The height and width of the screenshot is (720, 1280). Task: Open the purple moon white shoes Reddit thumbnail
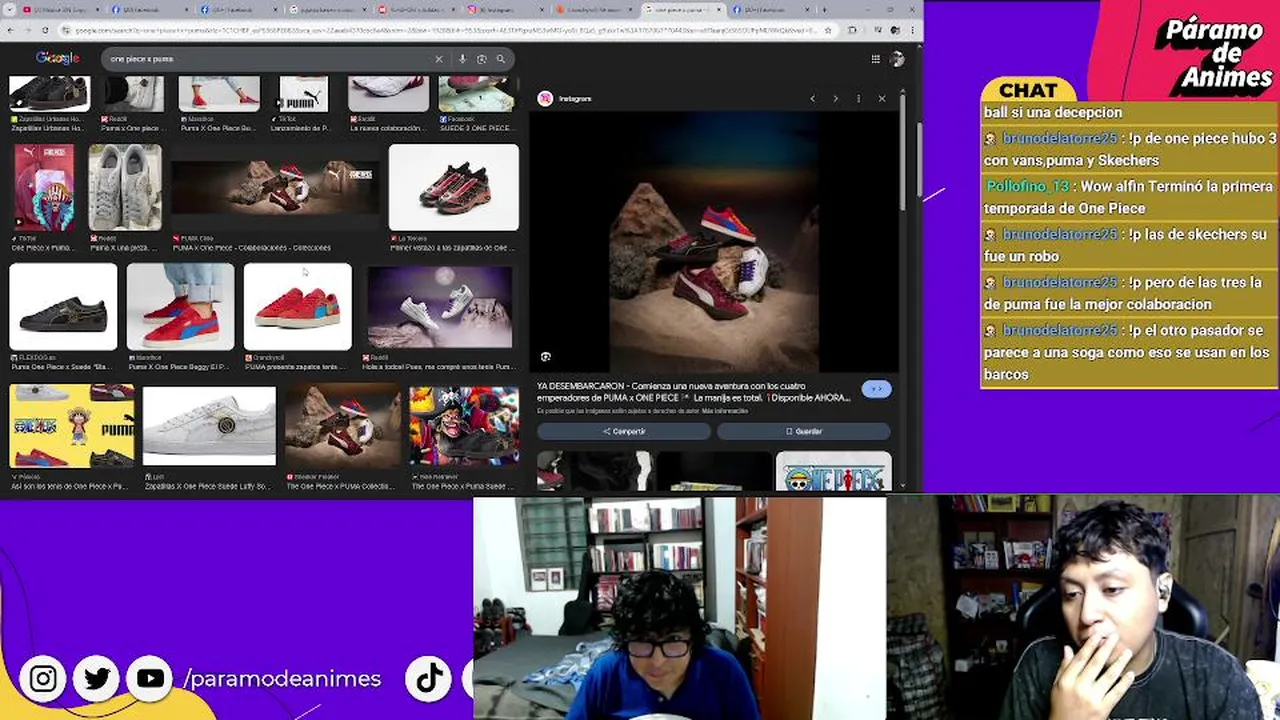pos(439,306)
